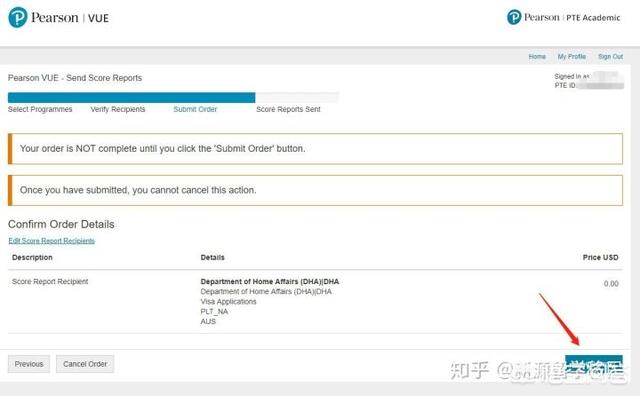The width and height of the screenshot is (640, 396).
Task: Click Sign Out link
Action: (x=611, y=57)
